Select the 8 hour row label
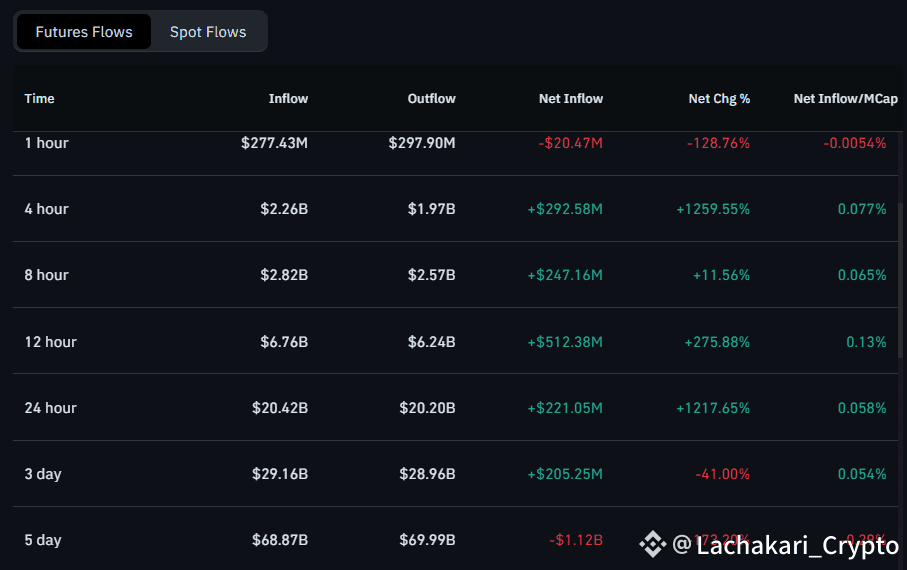Viewport: 907px width, 570px height. coord(47,275)
